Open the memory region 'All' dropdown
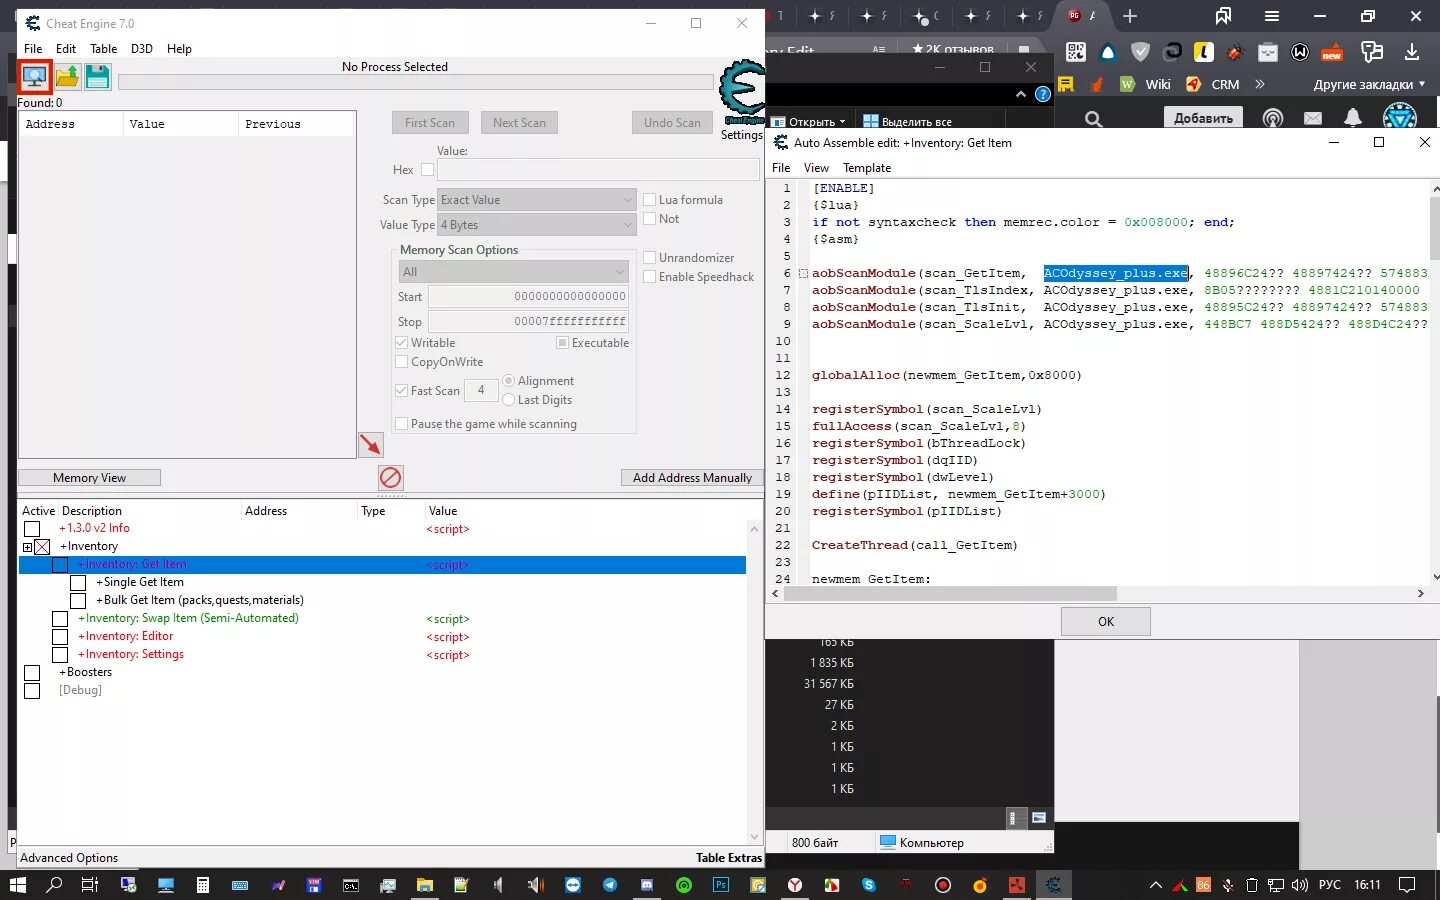The width and height of the screenshot is (1440, 900). click(x=513, y=272)
